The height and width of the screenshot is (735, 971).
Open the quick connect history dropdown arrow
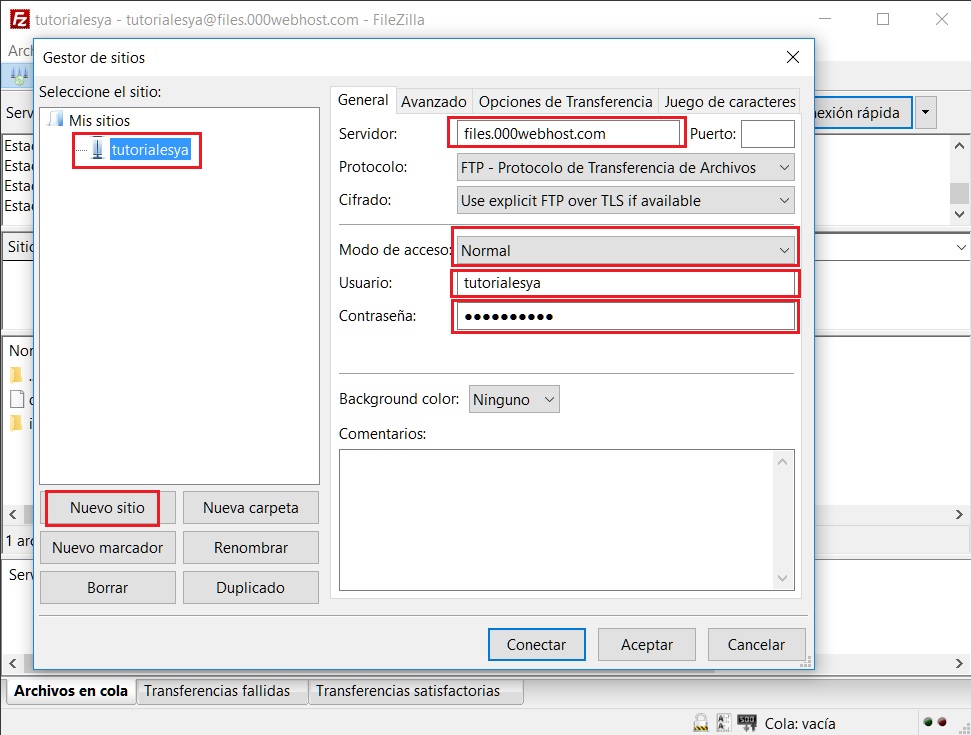[x=925, y=113]
